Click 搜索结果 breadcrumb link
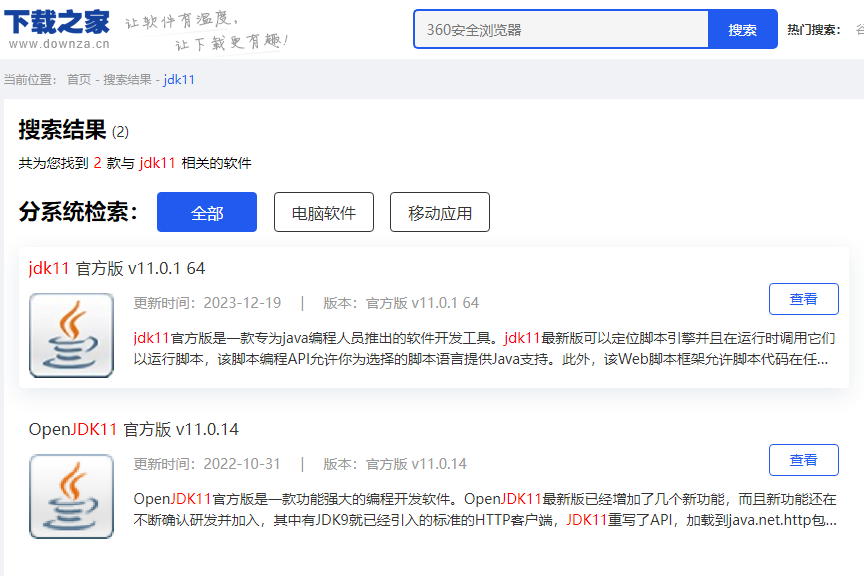The height and width of the screenshot is (576, 864). (x=127, y=80)
